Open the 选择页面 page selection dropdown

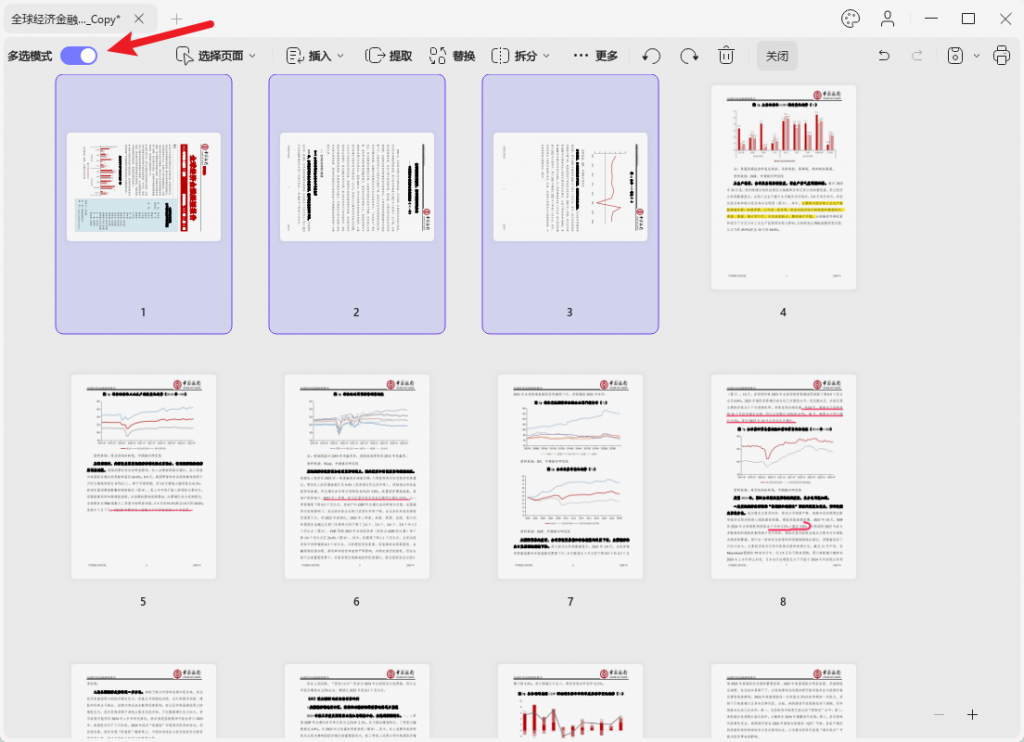[x=216, y=56]
